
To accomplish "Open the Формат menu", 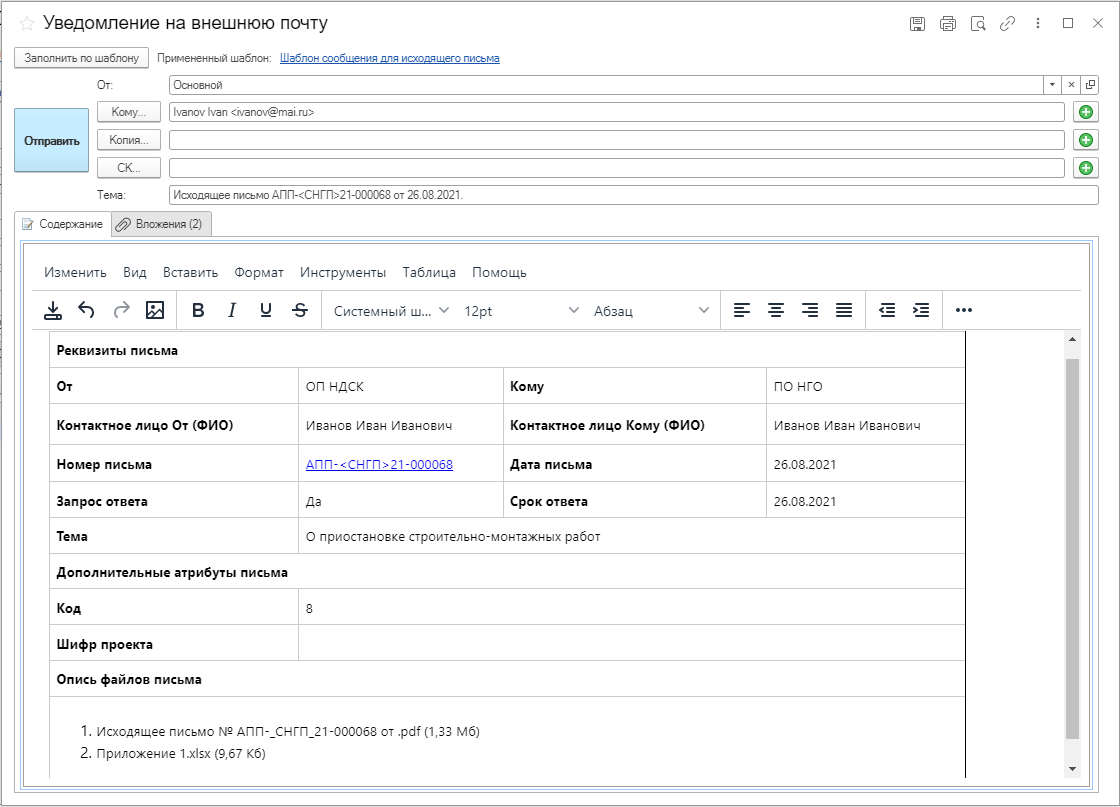I will tap(259, 272).
